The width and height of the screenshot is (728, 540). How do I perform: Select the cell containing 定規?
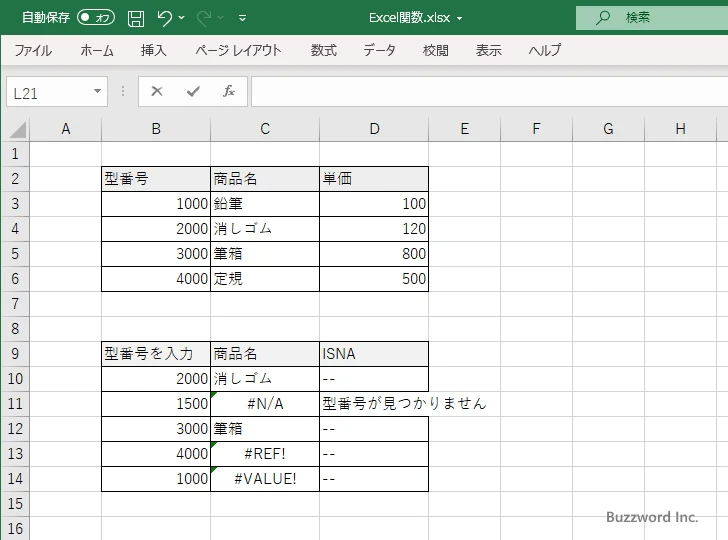click(265, 279)
